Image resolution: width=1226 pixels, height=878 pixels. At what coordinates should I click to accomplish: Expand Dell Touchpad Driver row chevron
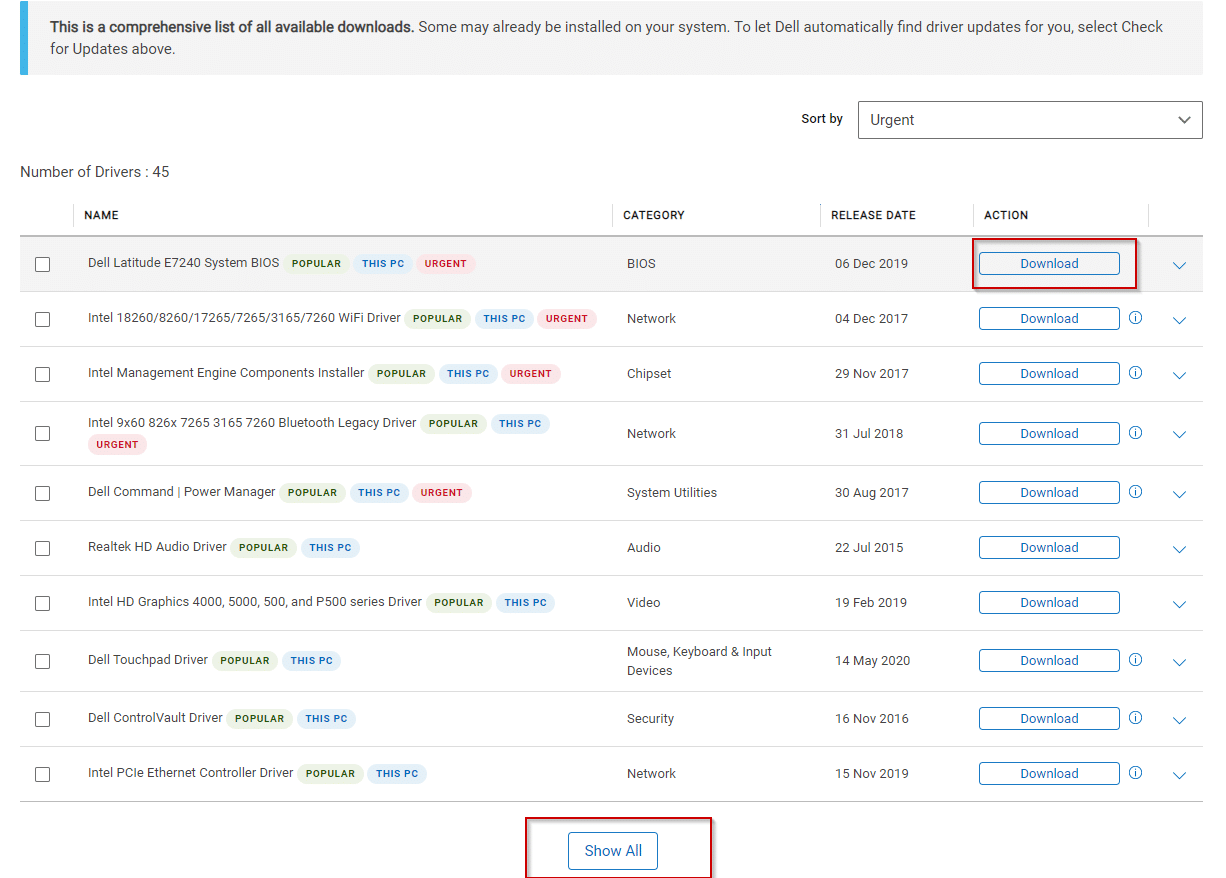(1179, 662)
